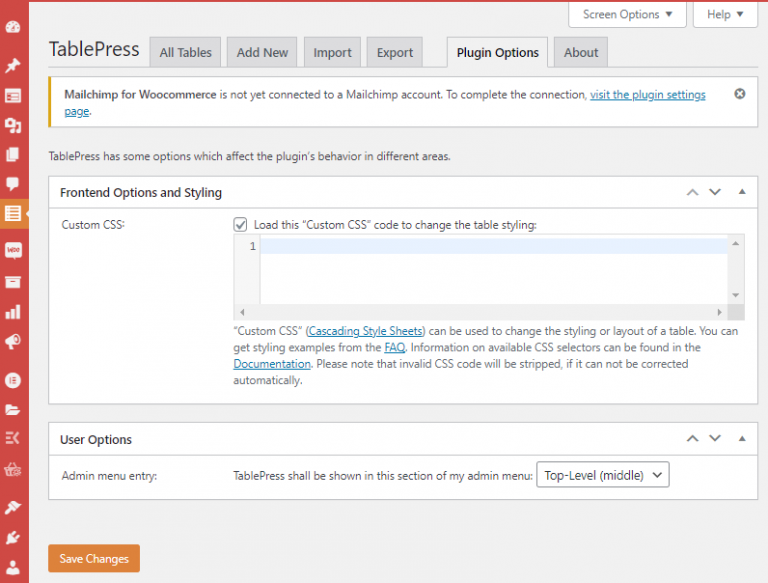Viewport: 768px width, 583px height.
Task: Open the EK plugin icon in sidebar
Action: click(x=13, y=437)
